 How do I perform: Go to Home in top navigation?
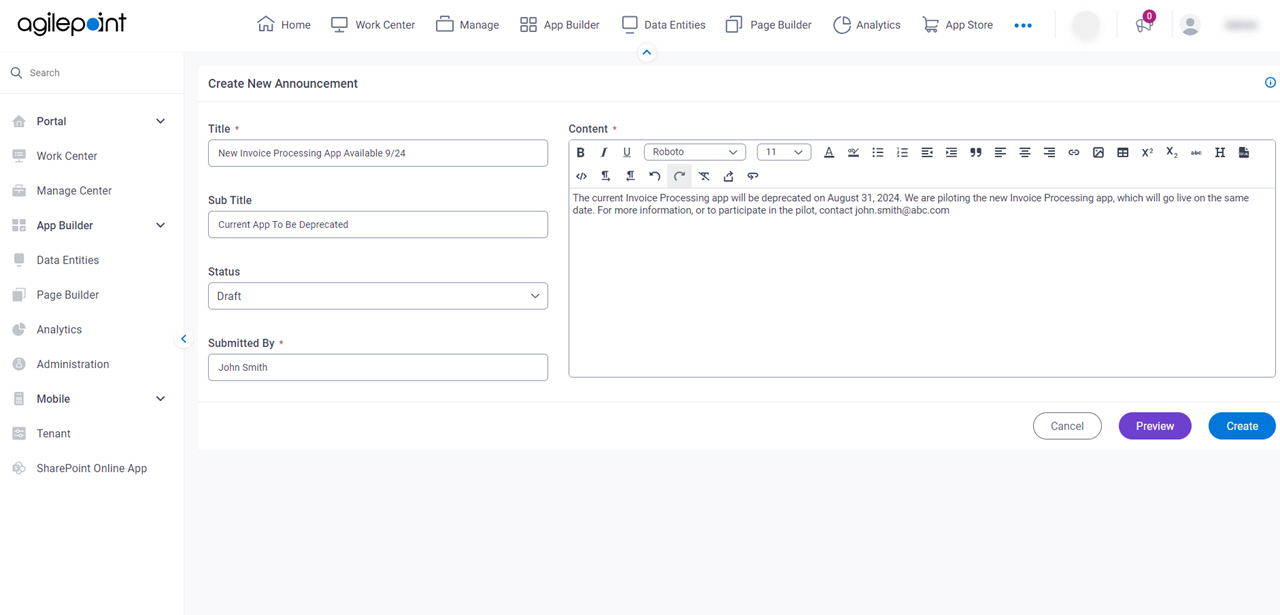pos(284,25)
